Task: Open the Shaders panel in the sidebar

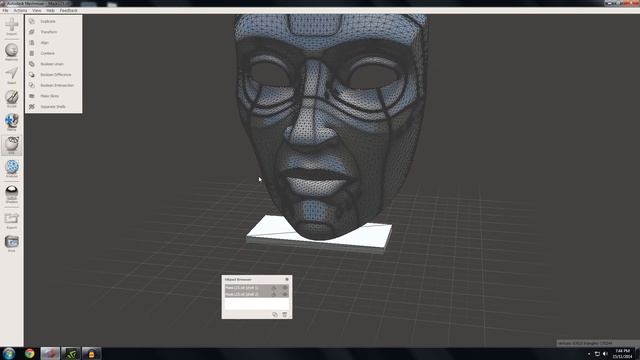Action: [x=11, y=194]
